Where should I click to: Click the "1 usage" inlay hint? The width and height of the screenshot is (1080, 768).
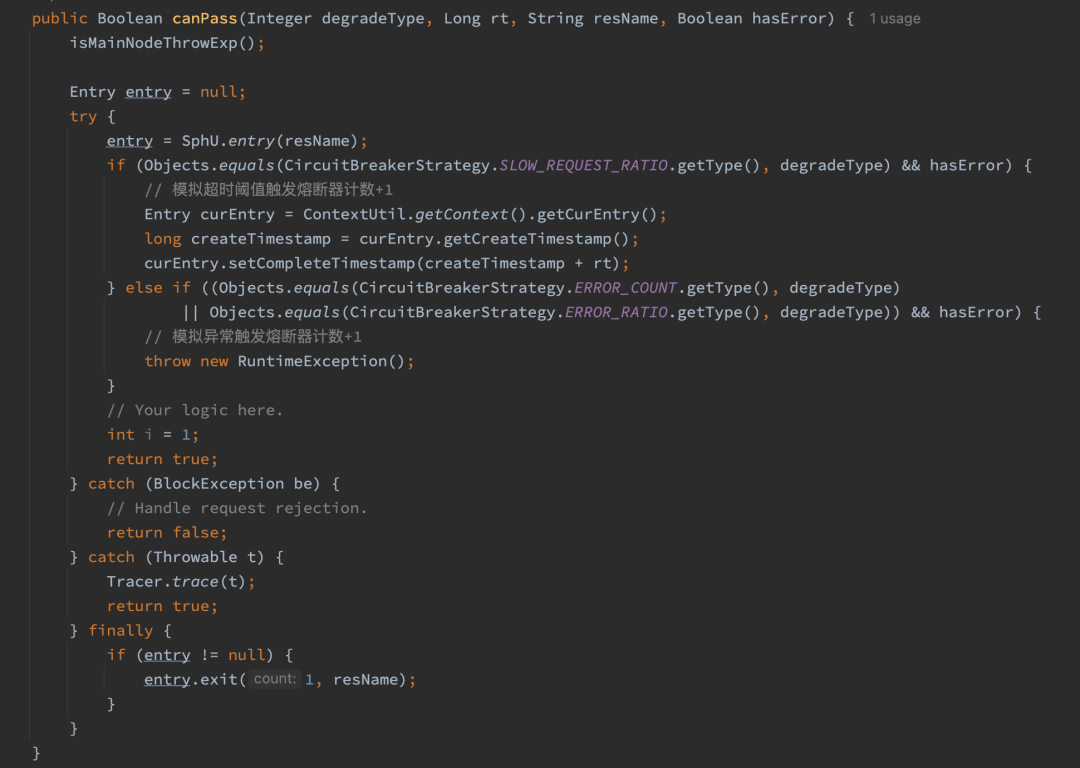[x=894, y=19]
